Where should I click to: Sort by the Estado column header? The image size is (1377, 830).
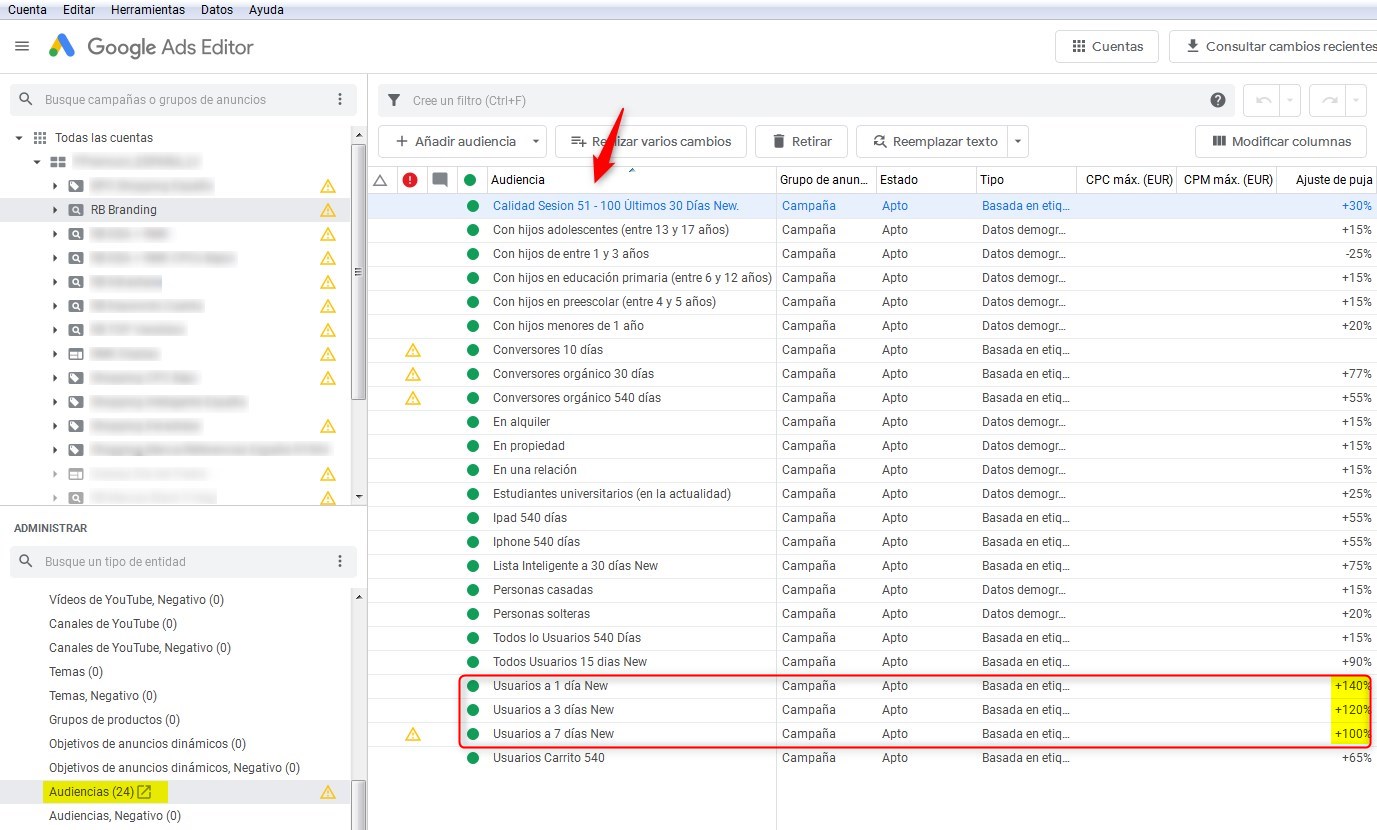coord(926,180)
